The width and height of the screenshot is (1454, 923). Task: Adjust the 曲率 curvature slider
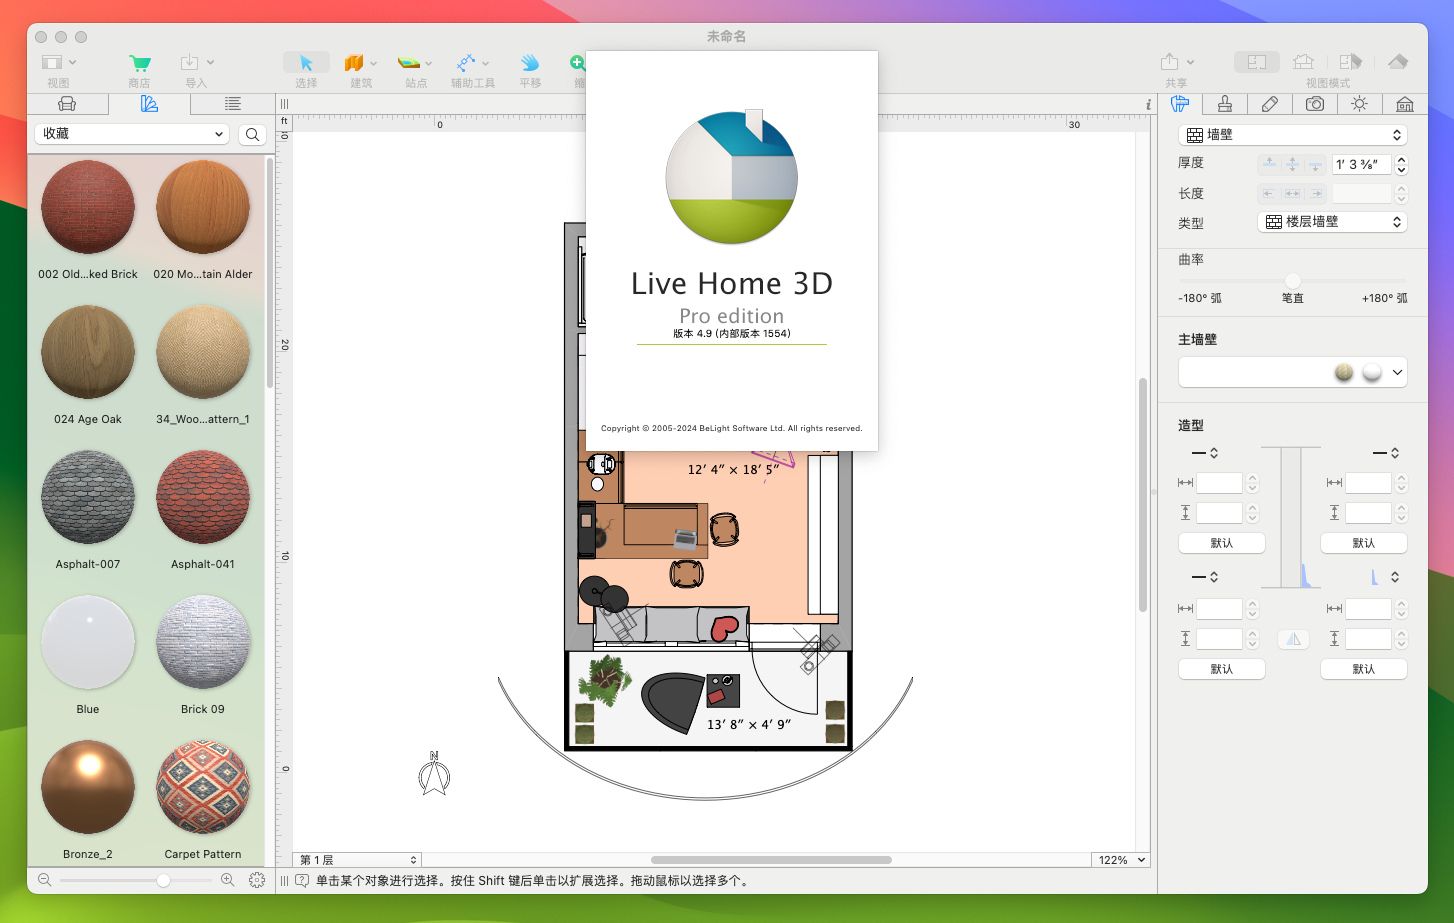coord(1292,281)
